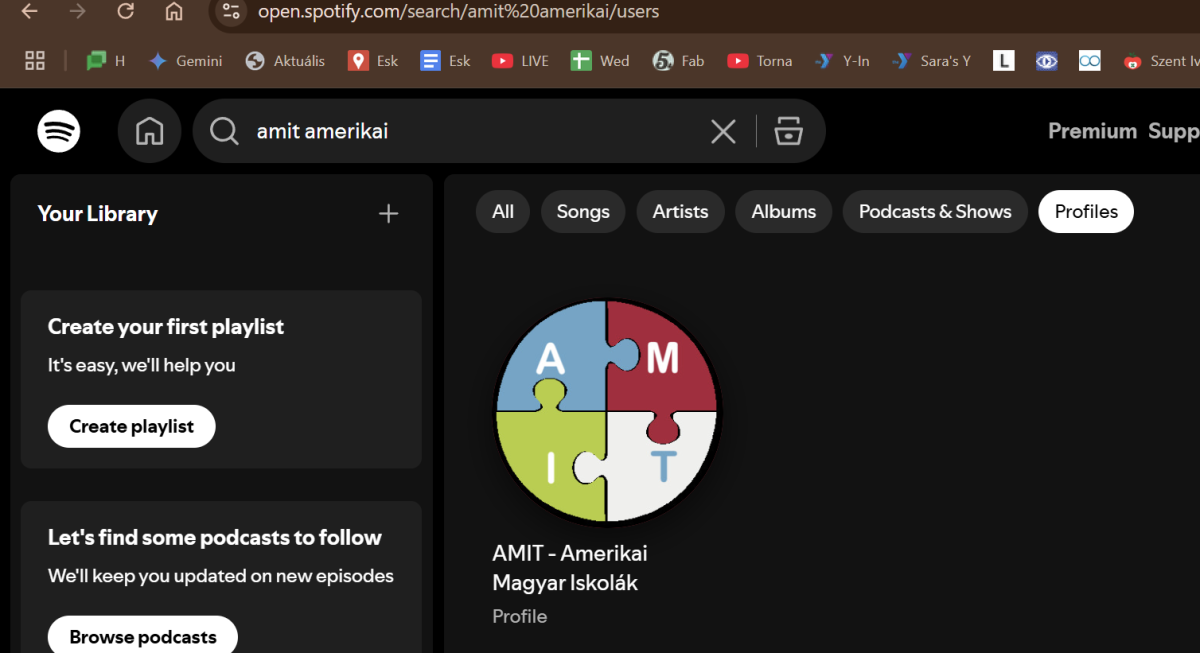Open the AMIT puzzle profile picture
The image size is (1200, 653).
pos(606,412)
